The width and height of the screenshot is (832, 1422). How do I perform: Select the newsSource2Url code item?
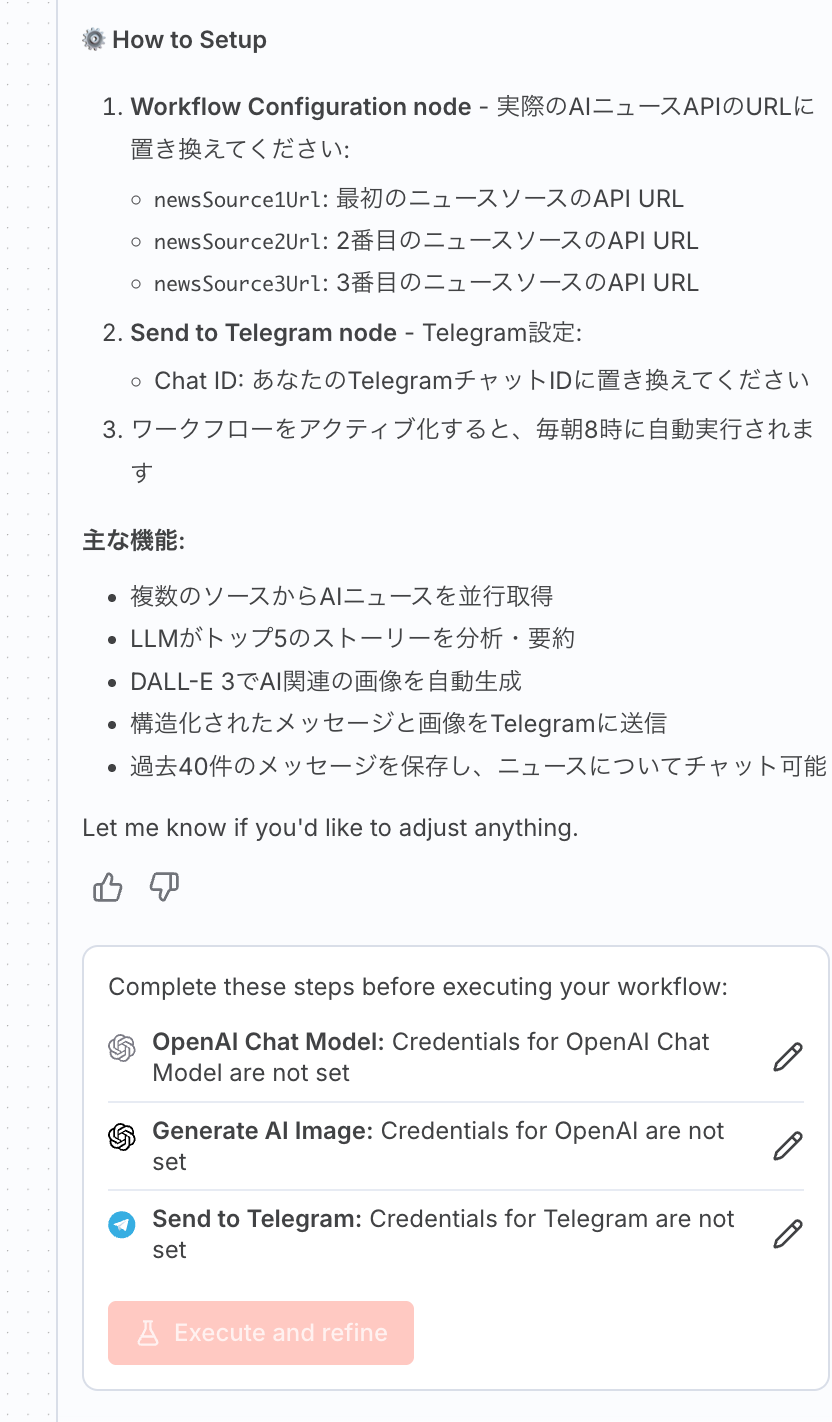(x=240, y=241)
